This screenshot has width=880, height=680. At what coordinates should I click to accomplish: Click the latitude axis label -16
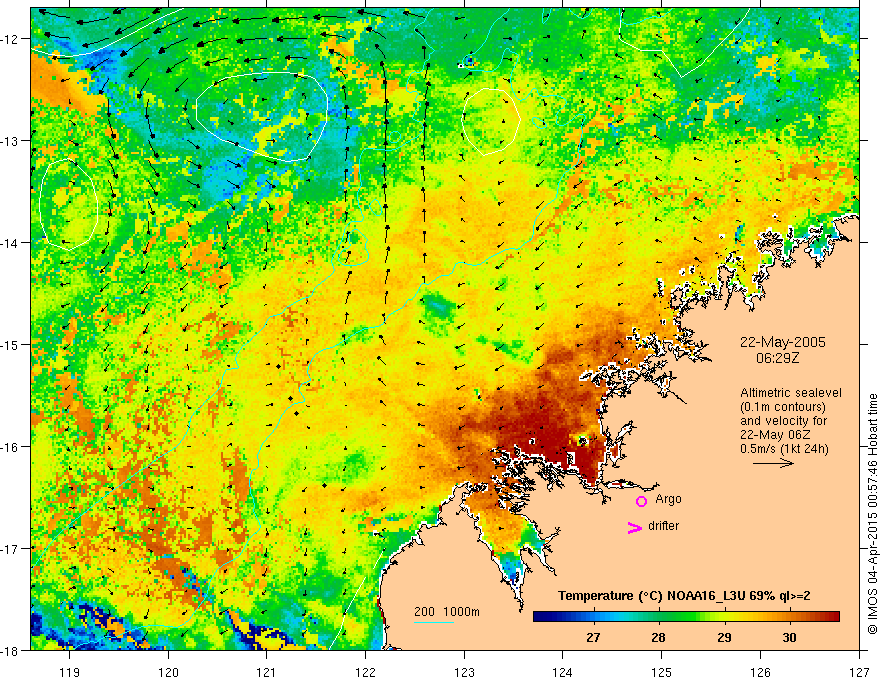click(x=11, y=447)
